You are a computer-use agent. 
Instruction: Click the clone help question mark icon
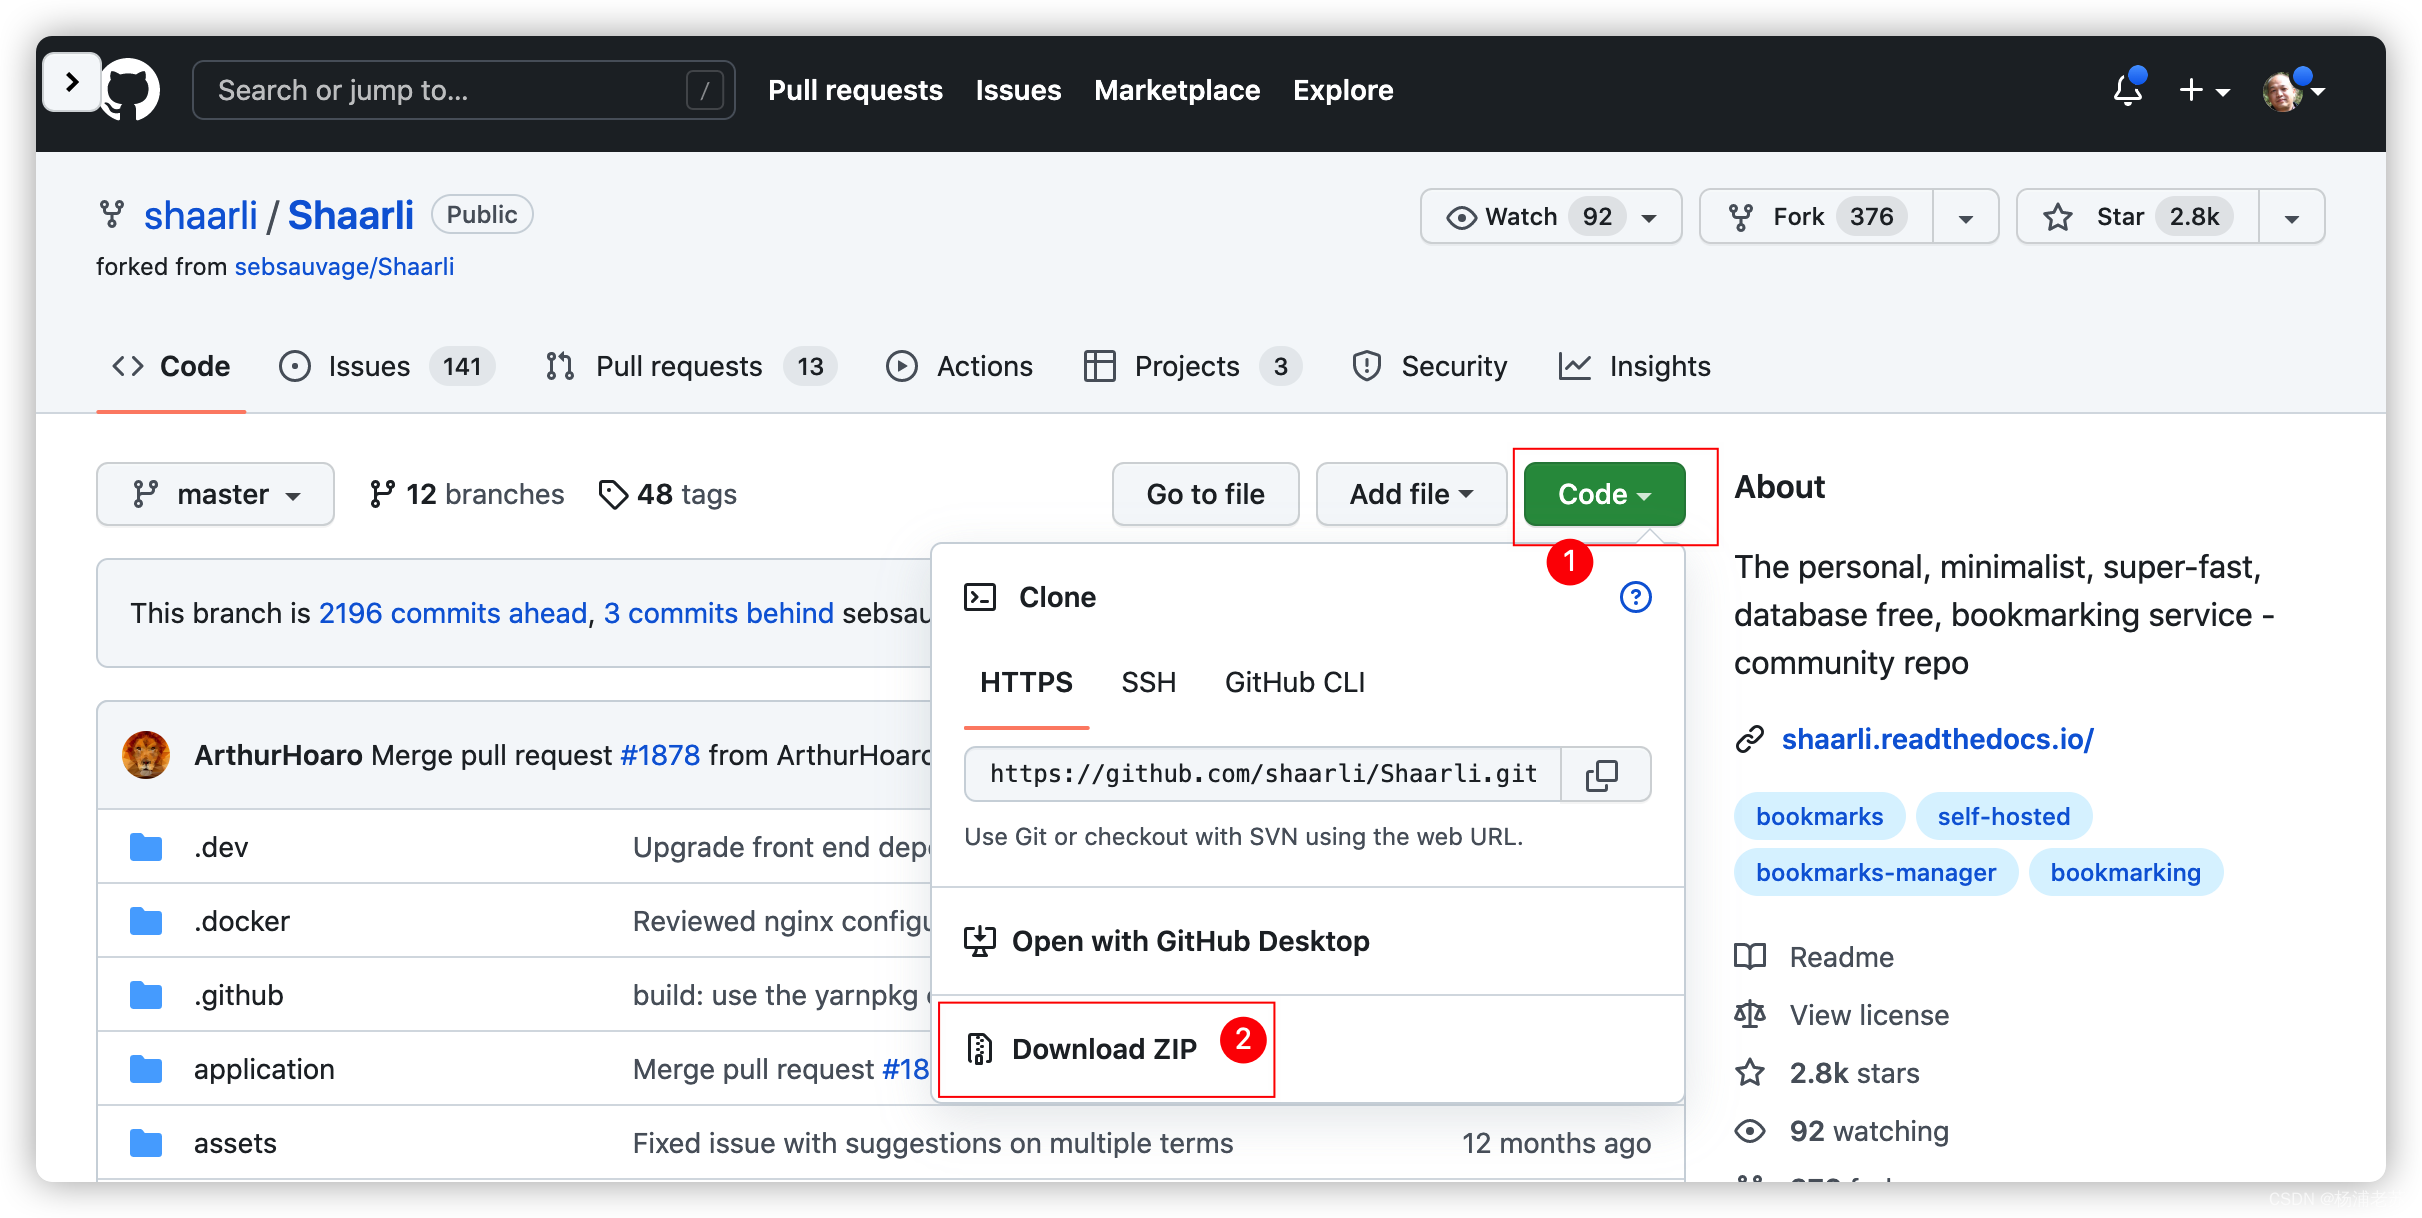pyautogui.click(x=1635, y=597)
